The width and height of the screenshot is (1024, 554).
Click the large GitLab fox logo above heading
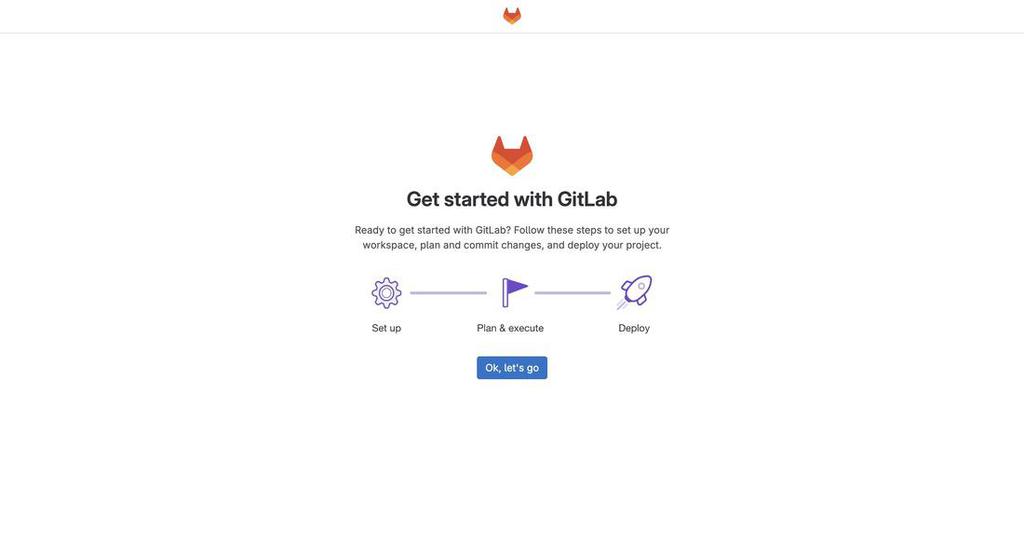512,155
